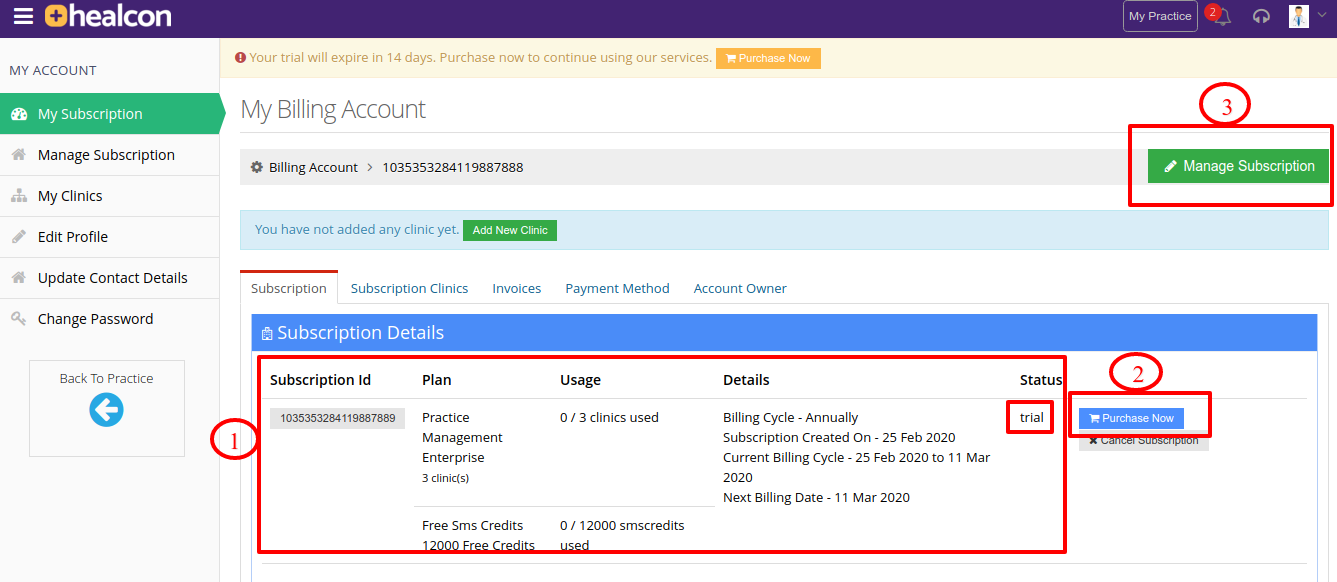Switch to the Subscription Clinics tab
This screenshot has width=1337, height=582.
pos(409,288)
